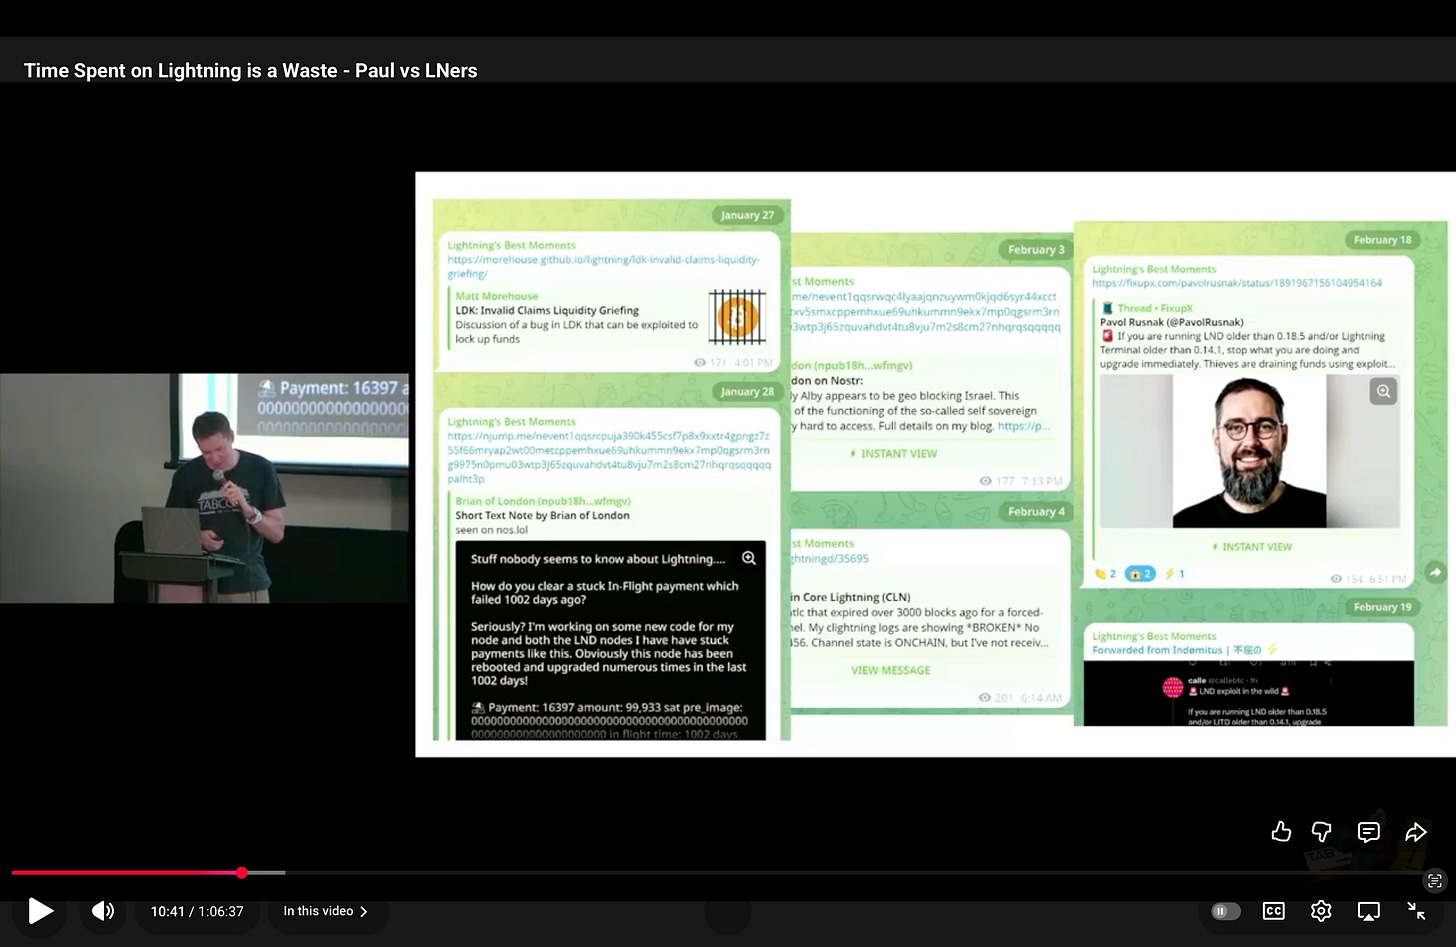Click the zoom icon on the black Lightning note
The width and height of the screenshot is (1456, 947).
click(749, 558)
